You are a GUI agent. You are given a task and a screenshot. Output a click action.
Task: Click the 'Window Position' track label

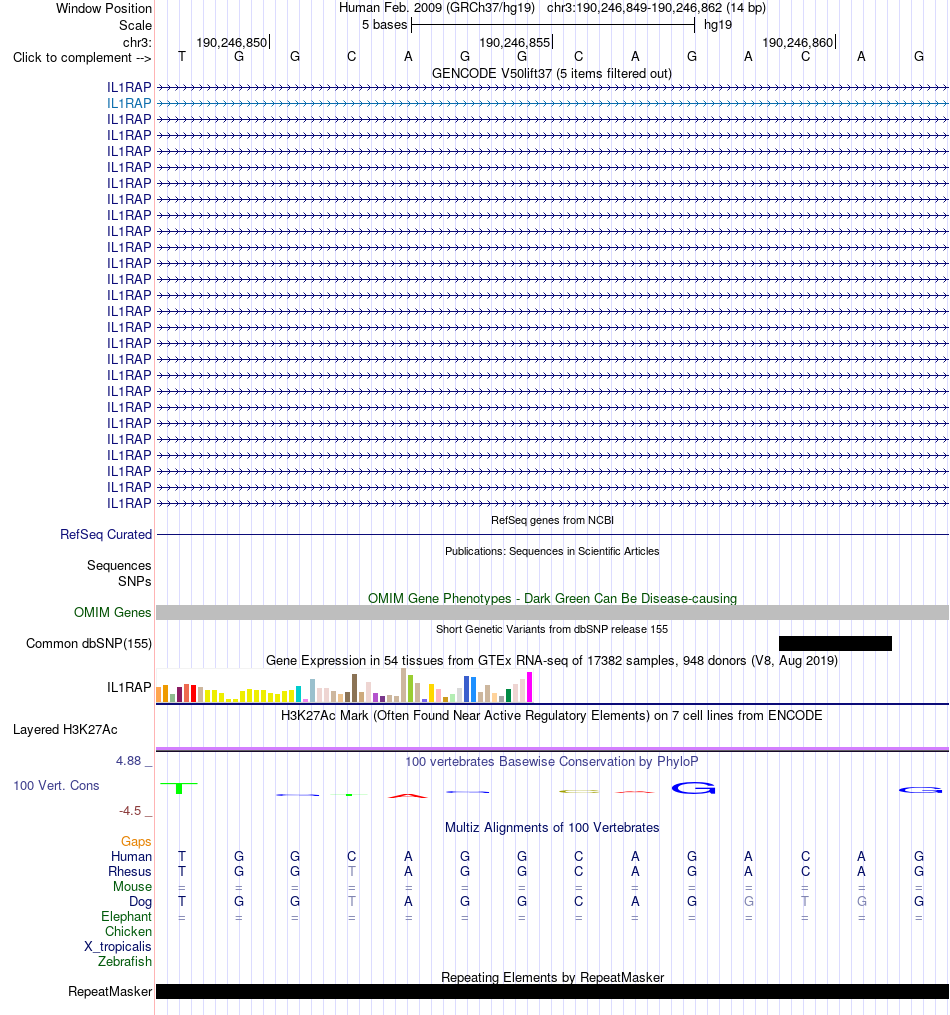(104, 8)
